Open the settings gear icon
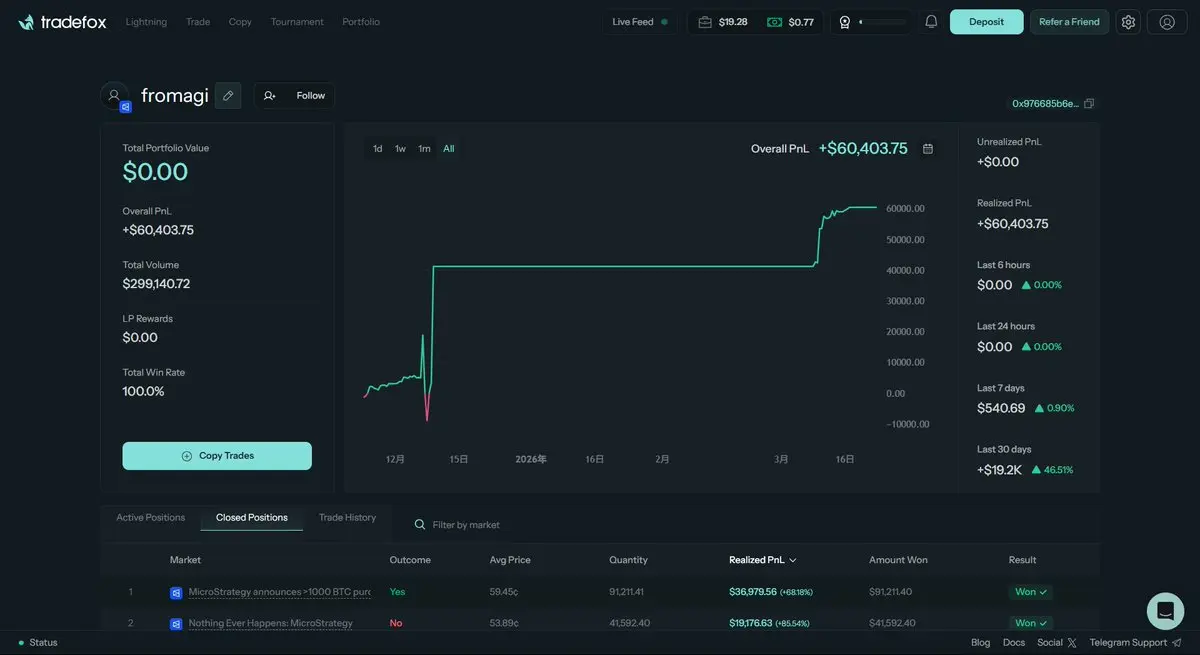The image size is (1200, 655). click(x=1128, y=22)
